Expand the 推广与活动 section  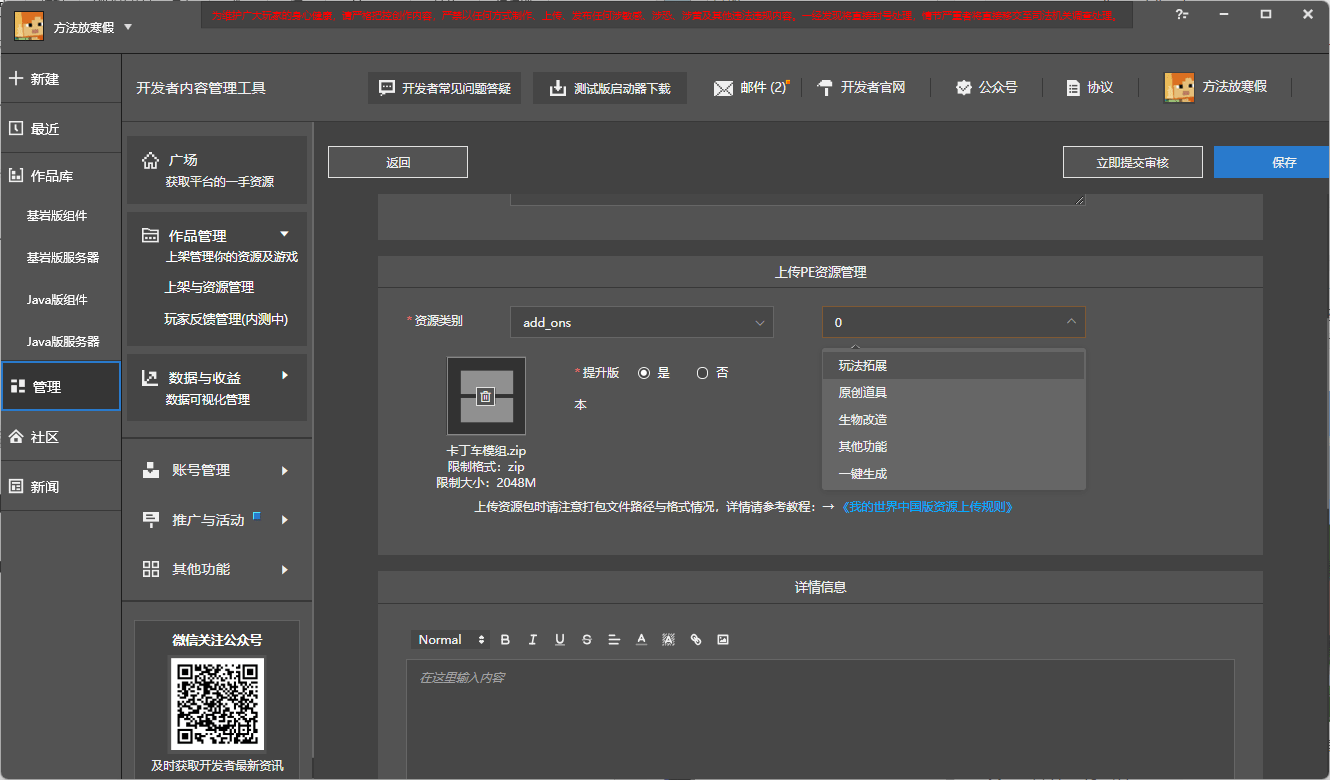tap(285, 520)
